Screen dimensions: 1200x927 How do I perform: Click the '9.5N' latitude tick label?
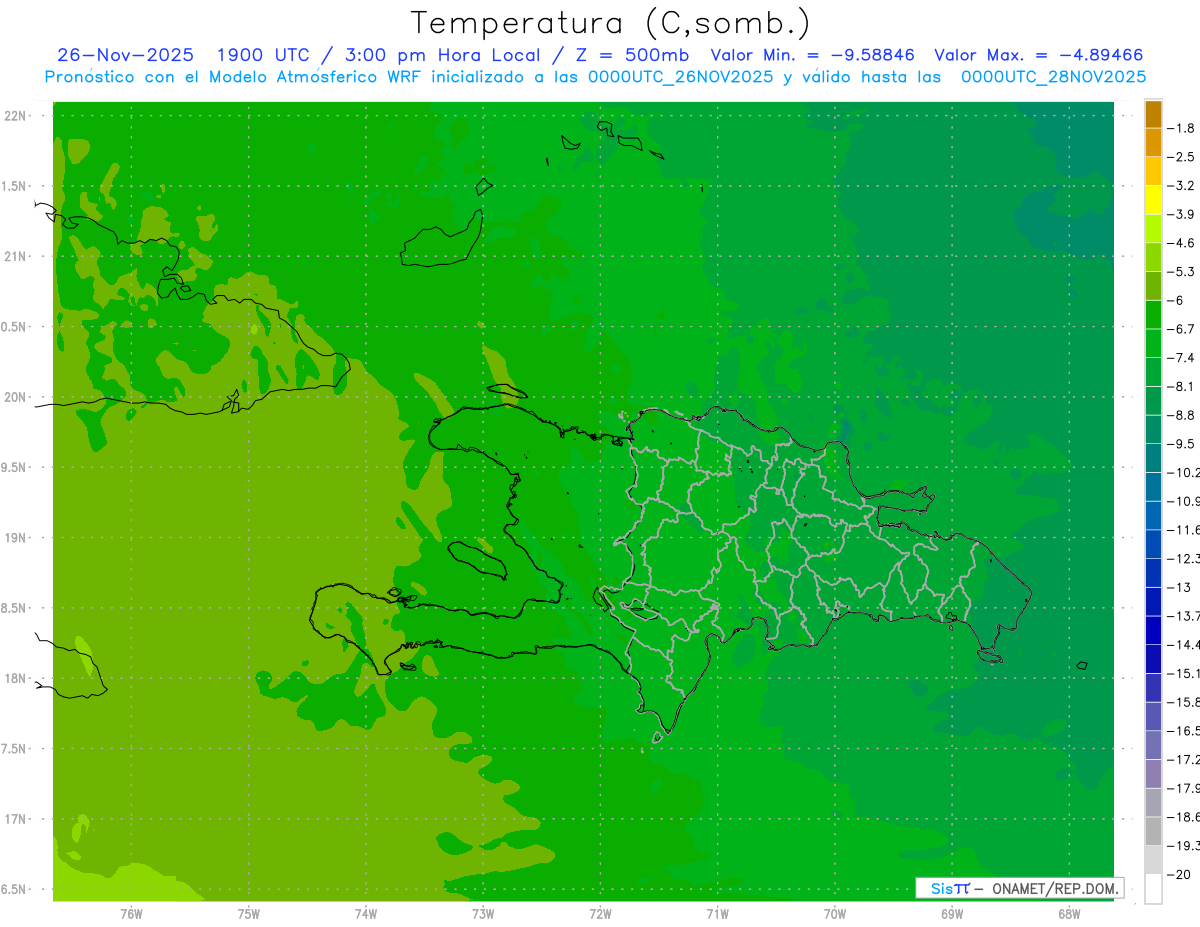coord(14,468)
